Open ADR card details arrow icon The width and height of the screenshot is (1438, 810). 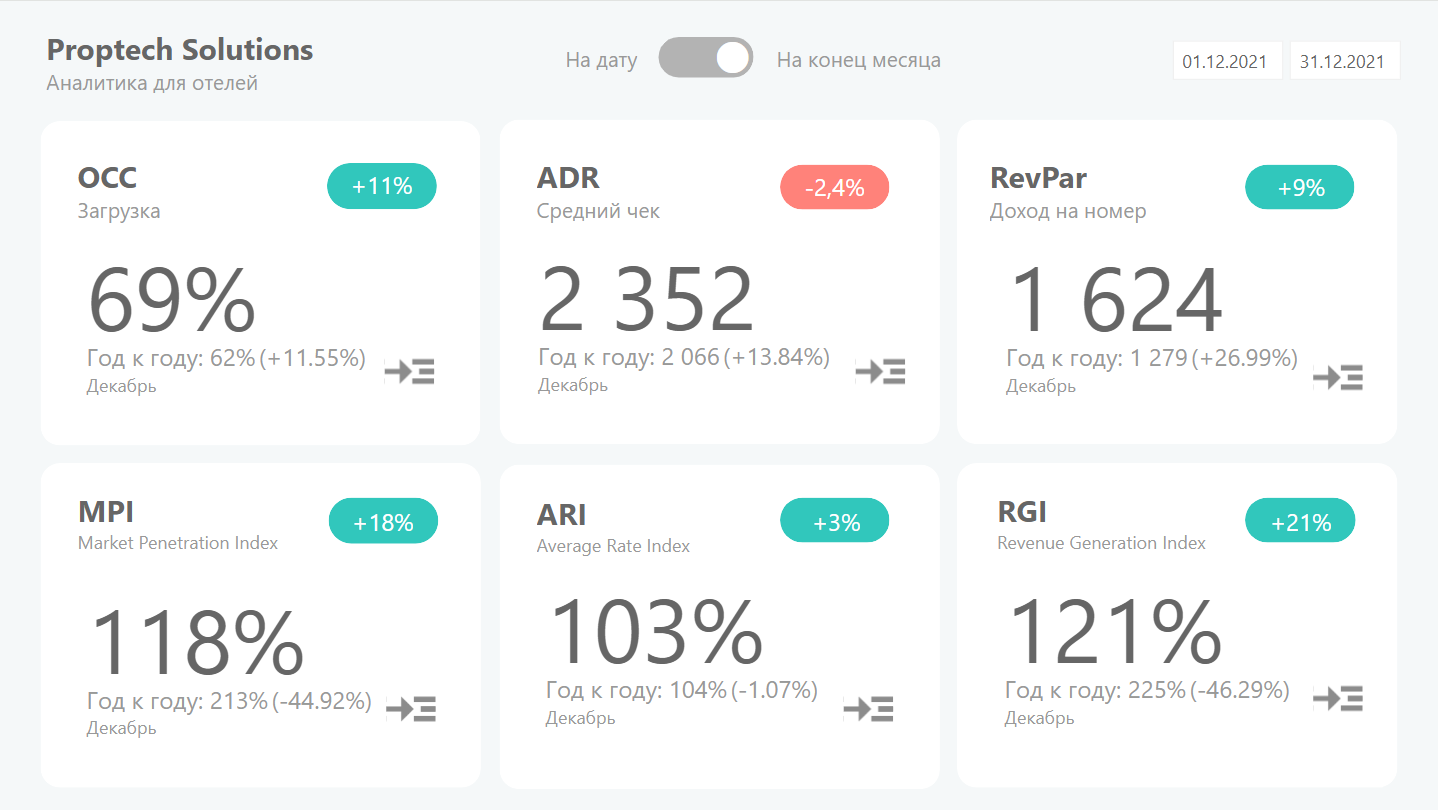pos(880,371)
